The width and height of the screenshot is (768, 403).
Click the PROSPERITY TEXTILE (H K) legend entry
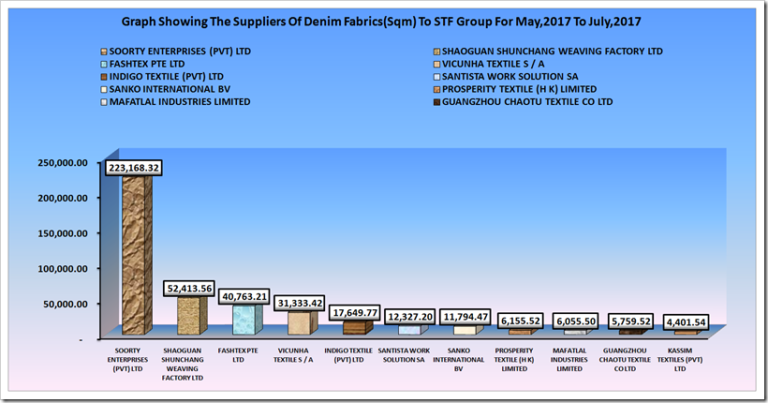[515, 89]
